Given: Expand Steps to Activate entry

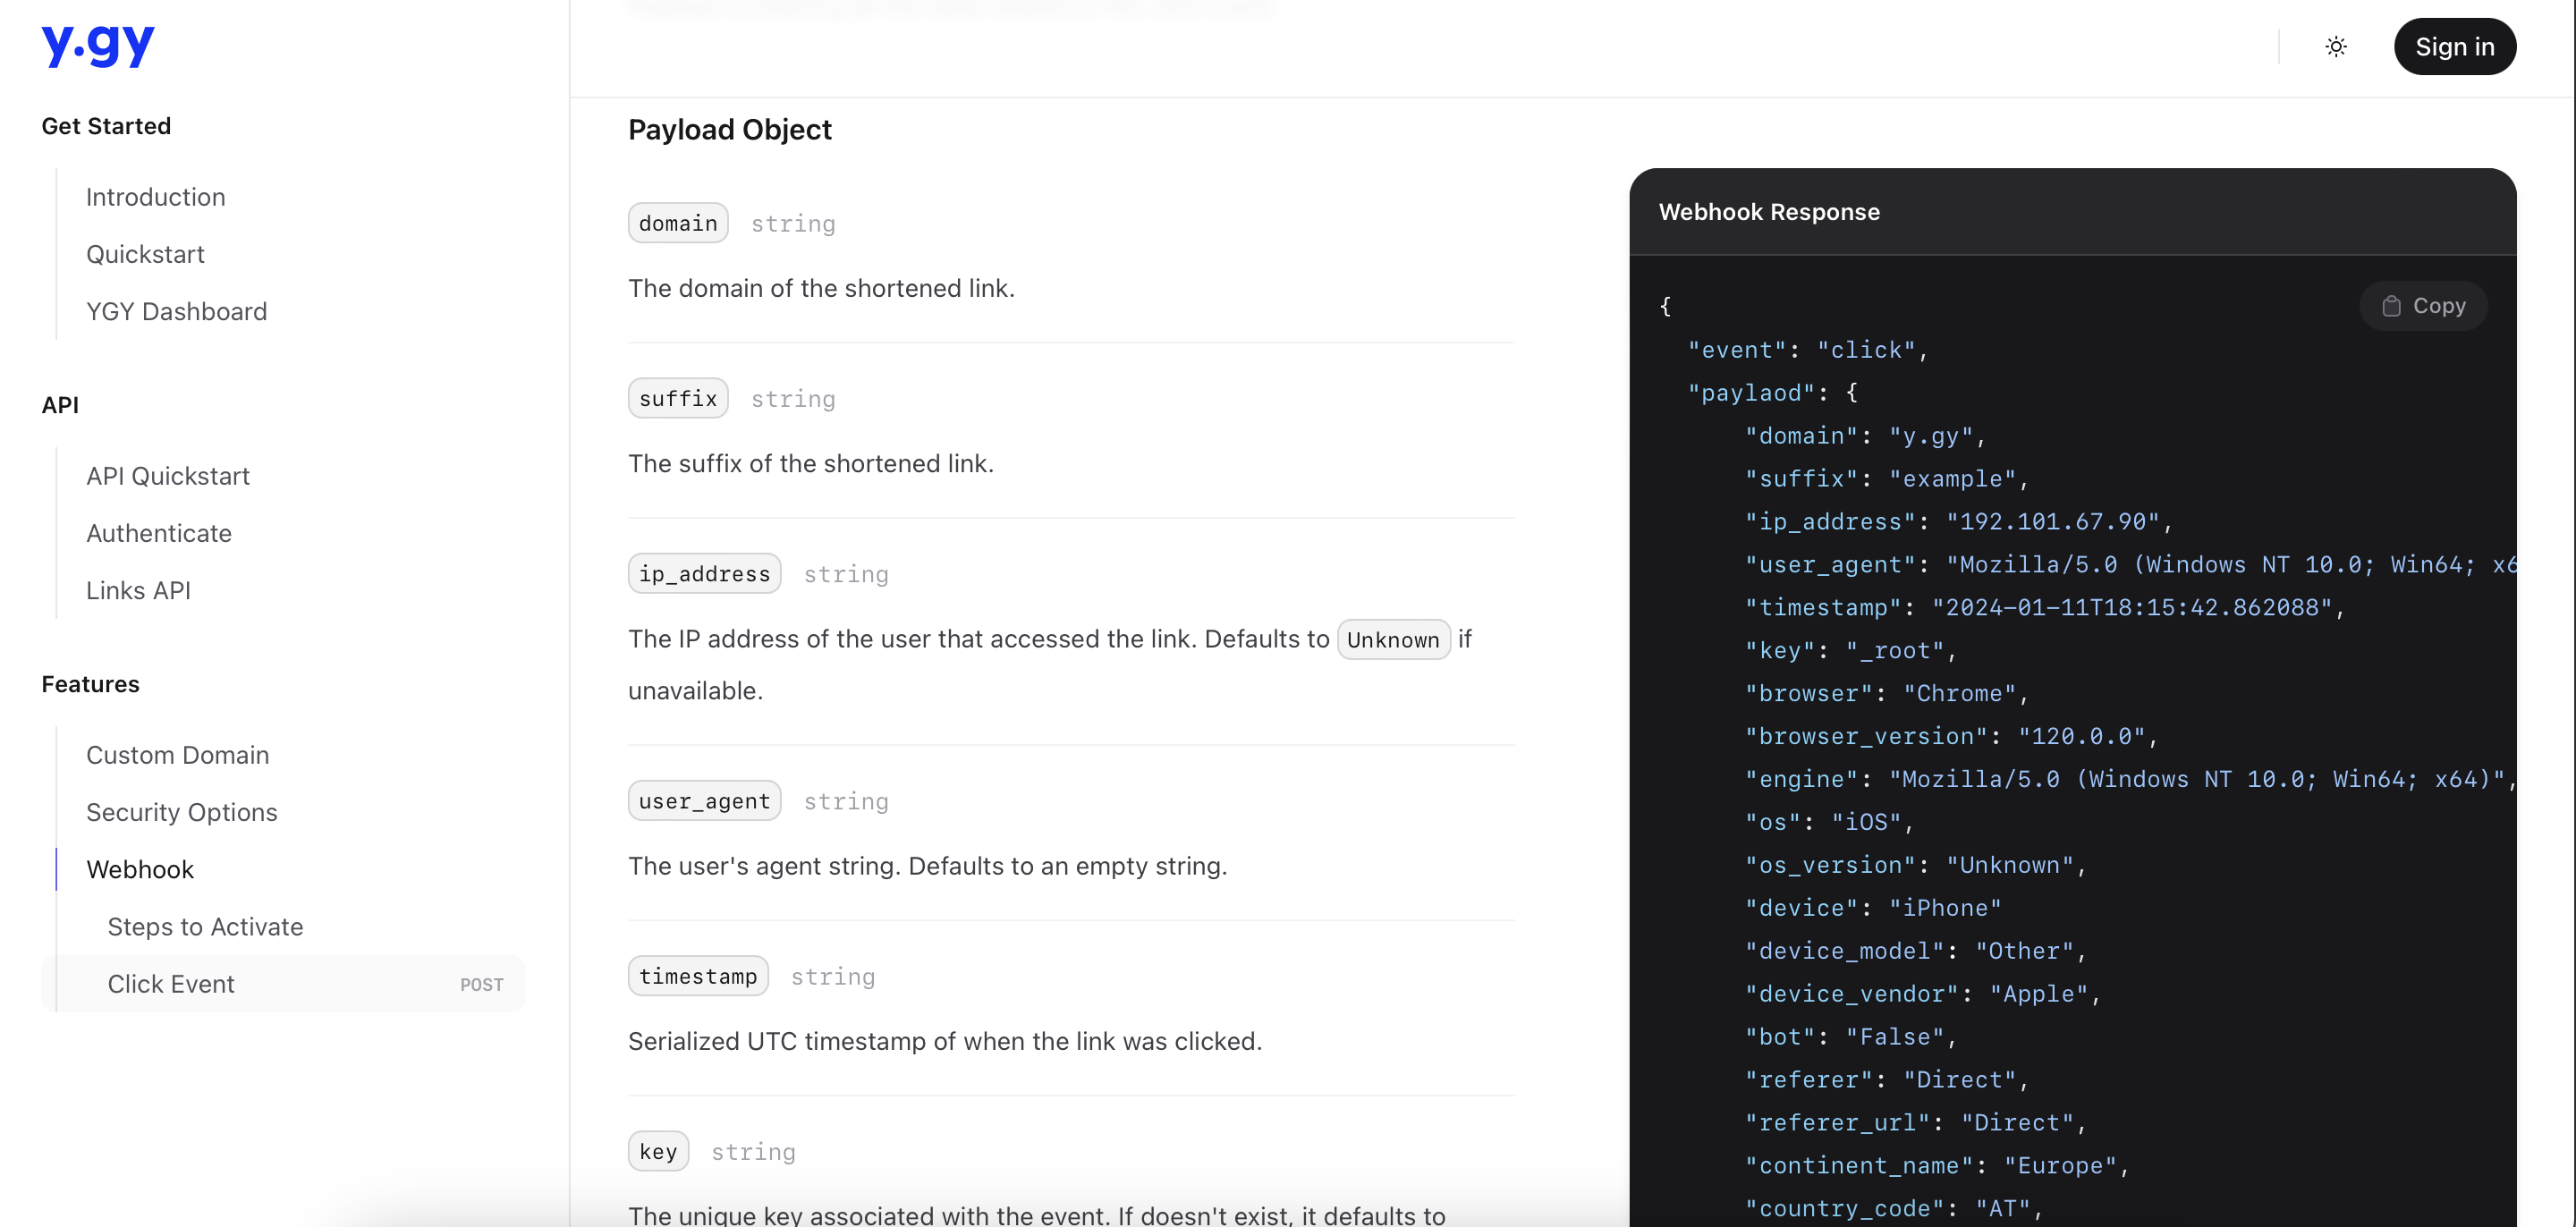Looking at the screenshot, I should click(x=204, y=927).
